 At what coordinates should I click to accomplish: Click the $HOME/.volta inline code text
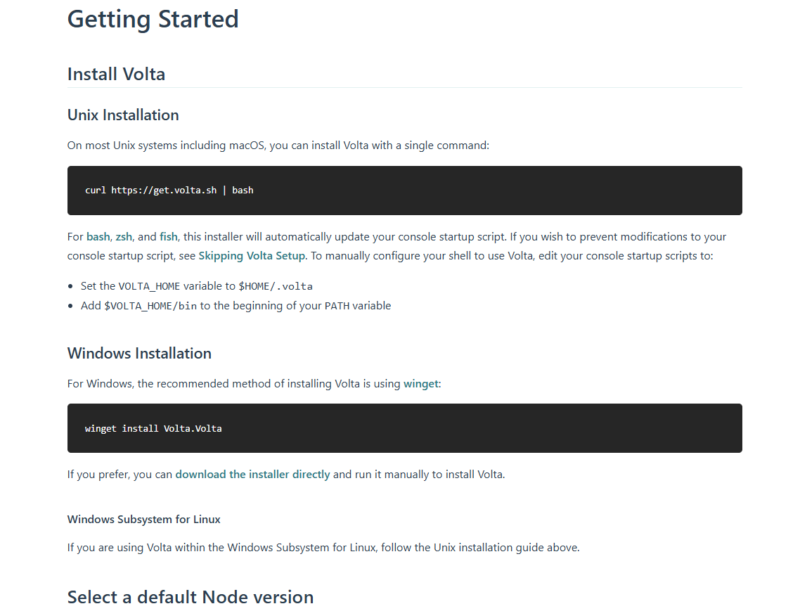coord(276,286)
